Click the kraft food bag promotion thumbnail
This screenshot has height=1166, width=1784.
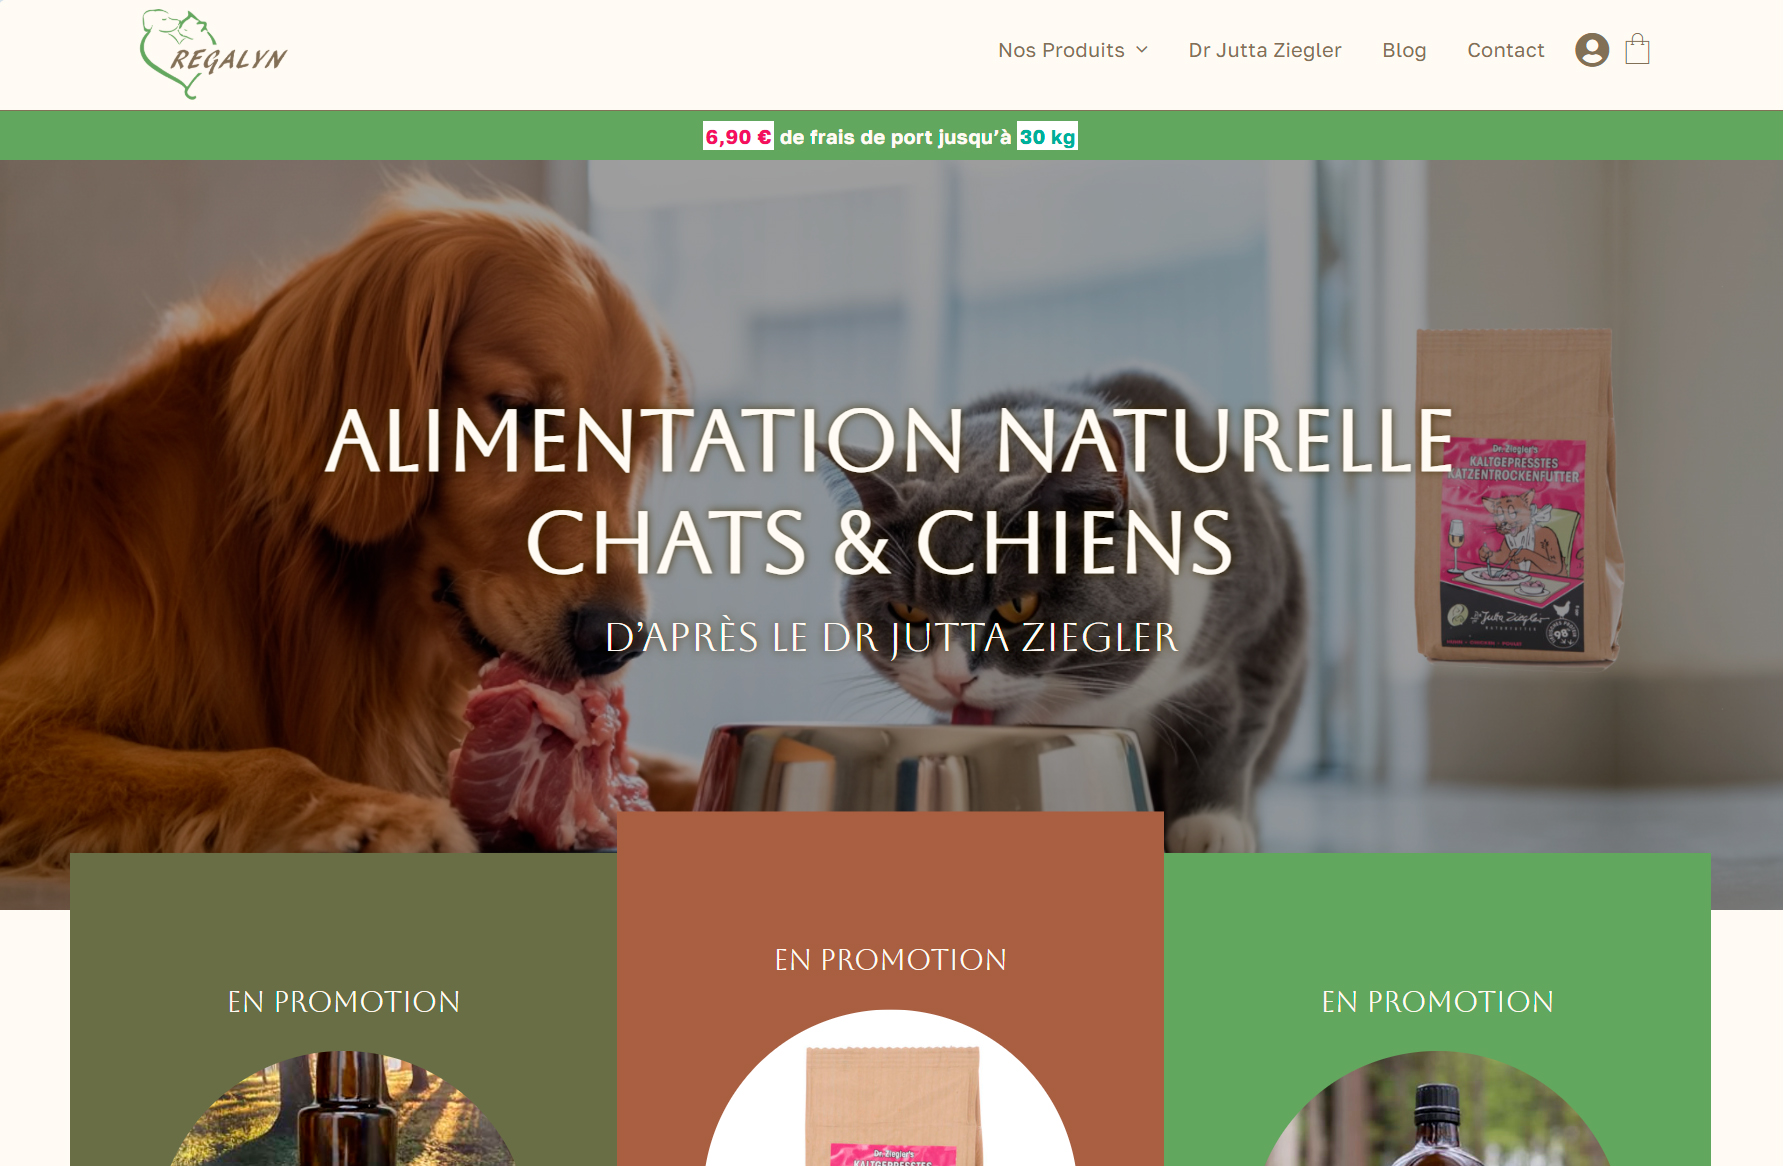pos(890,1090)
